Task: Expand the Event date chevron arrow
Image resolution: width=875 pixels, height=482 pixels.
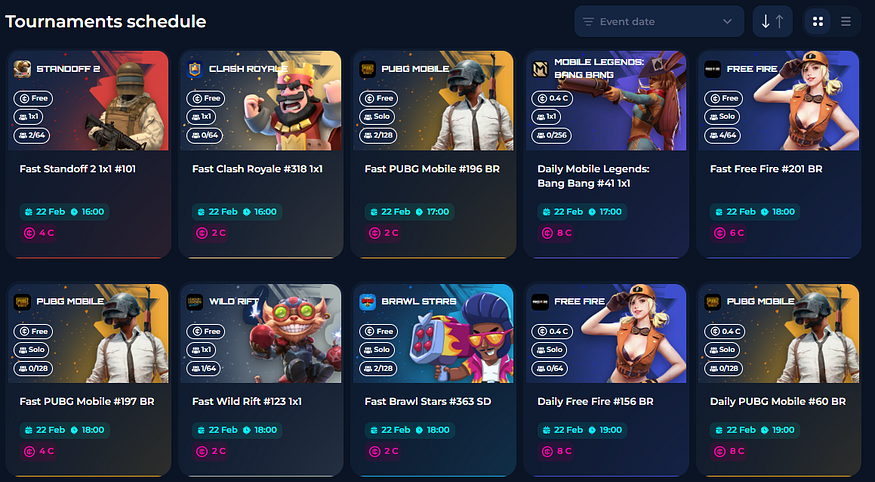Action: tap(727, 22)
